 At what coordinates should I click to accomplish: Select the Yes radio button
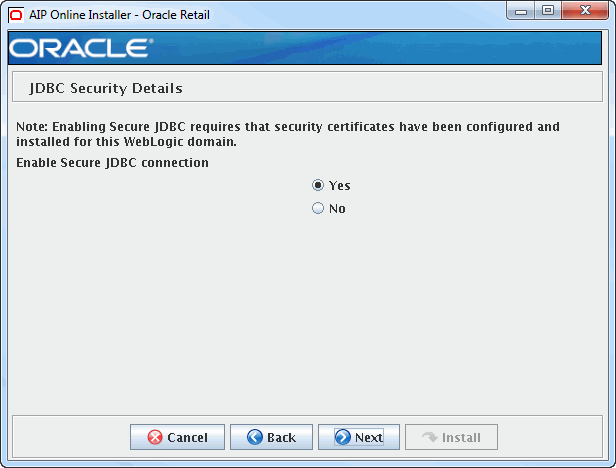click(x=318, y=185)
